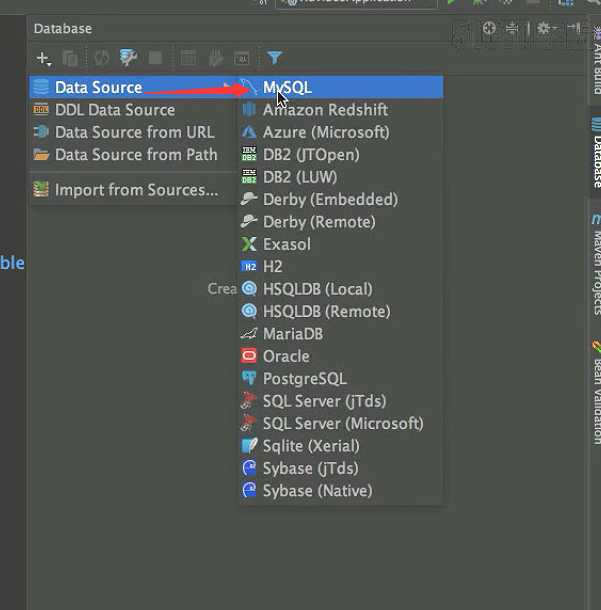Select Azure (Microsoft) data source
601x610 pixels.
(341, 132)
